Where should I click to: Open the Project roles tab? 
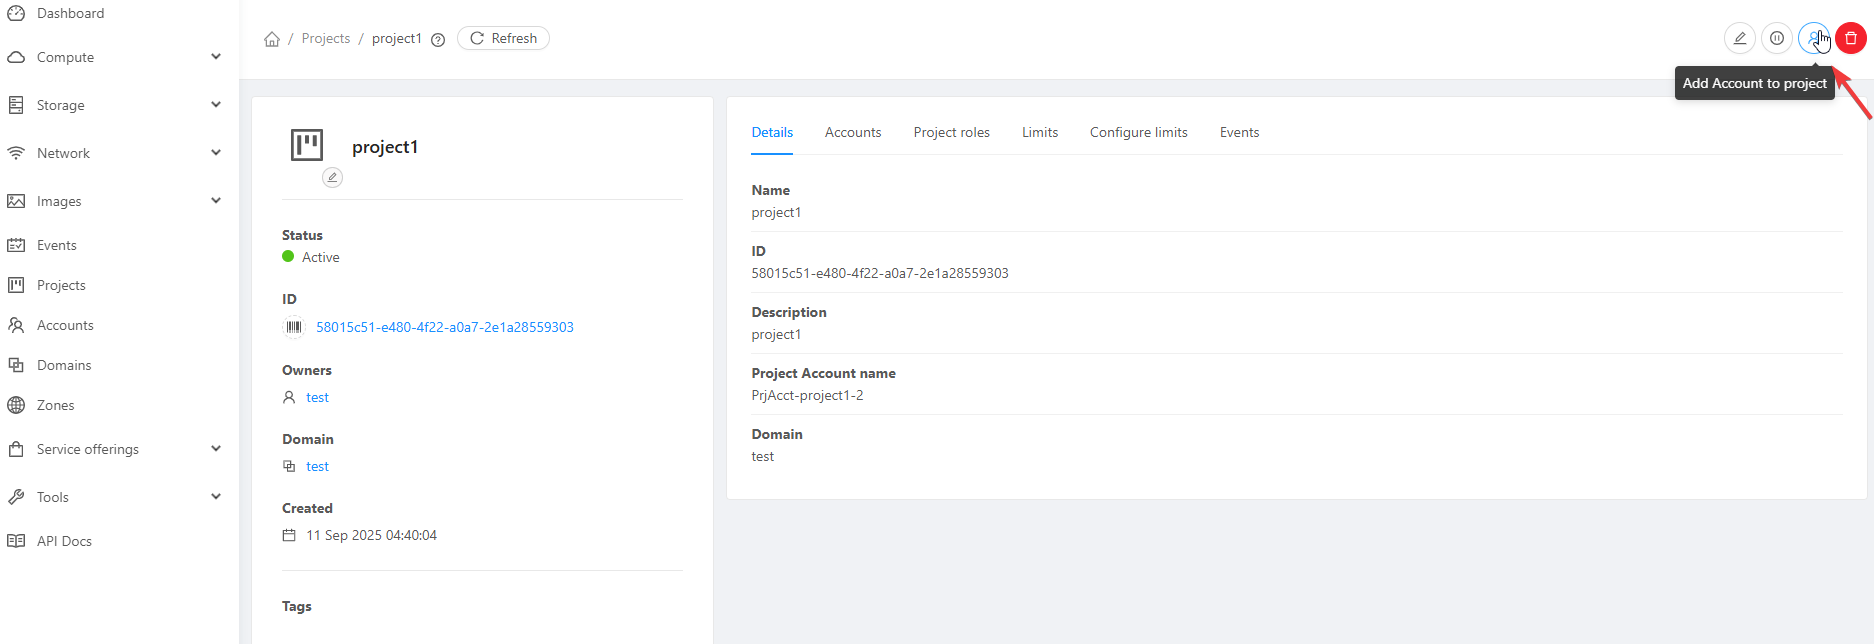951,132
